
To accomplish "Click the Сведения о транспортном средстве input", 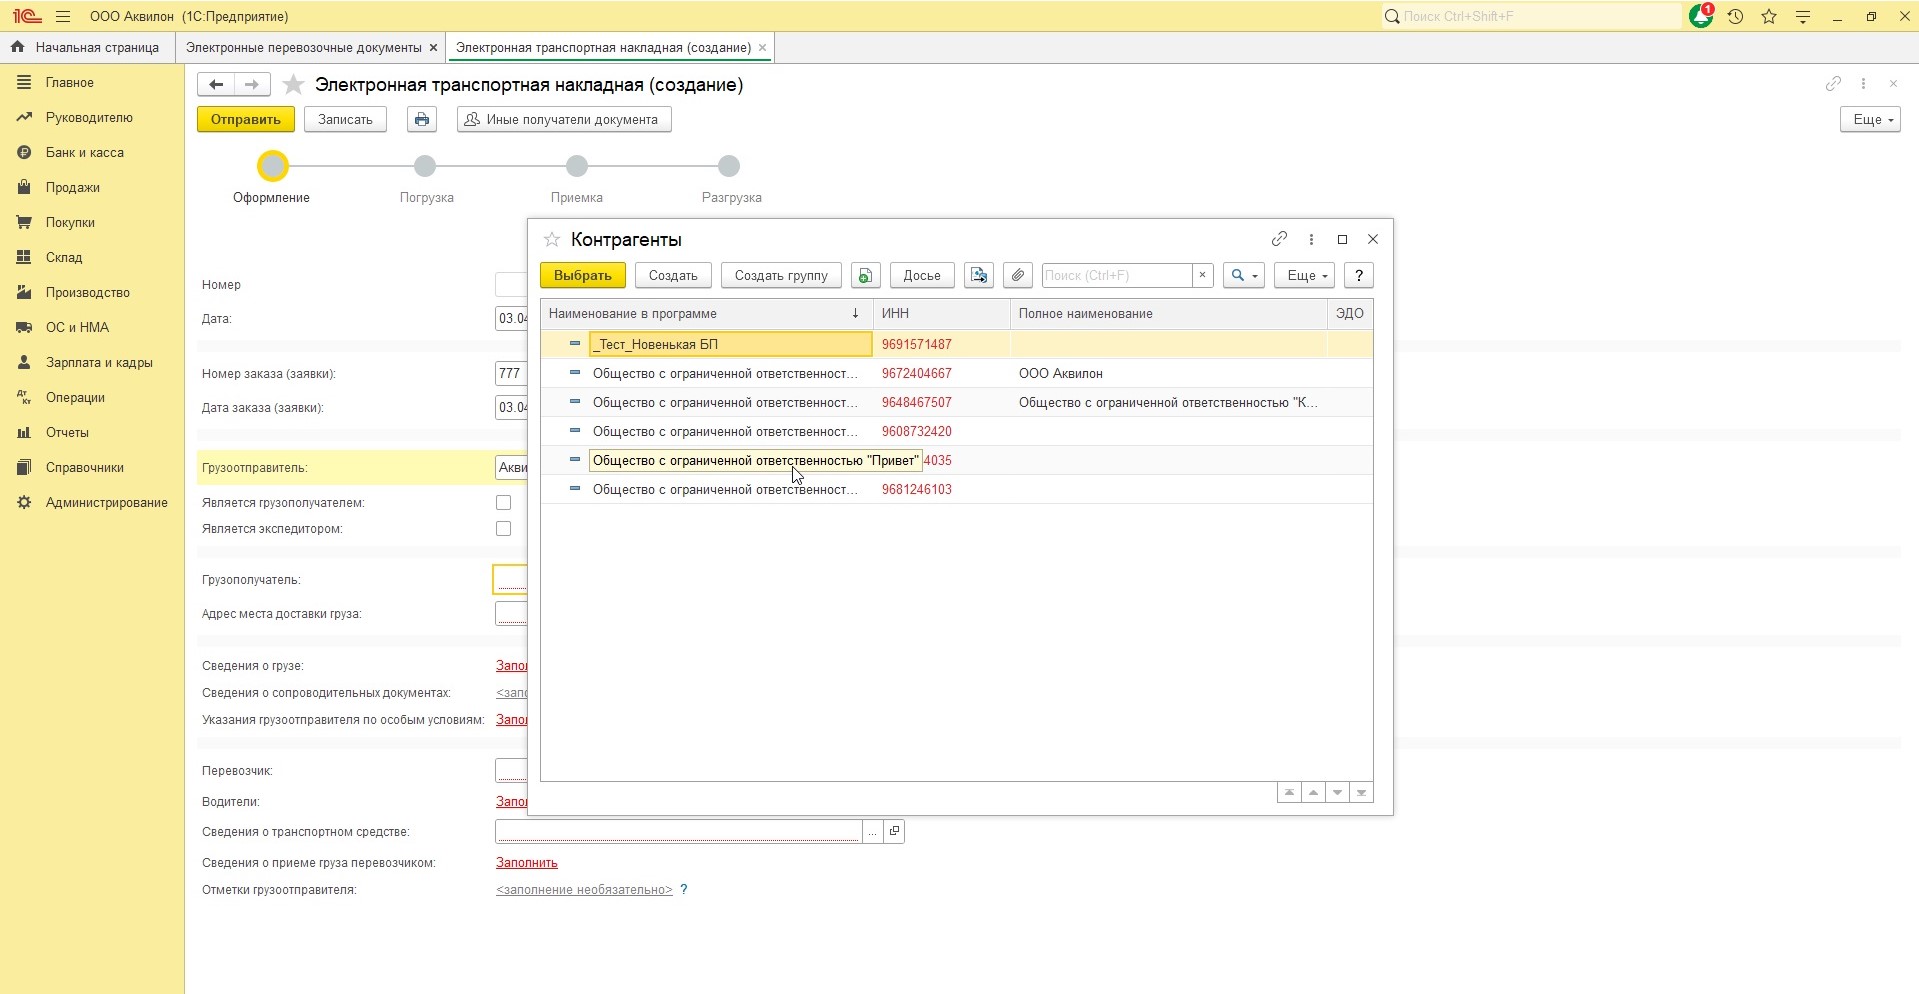I will click(679, 831).
